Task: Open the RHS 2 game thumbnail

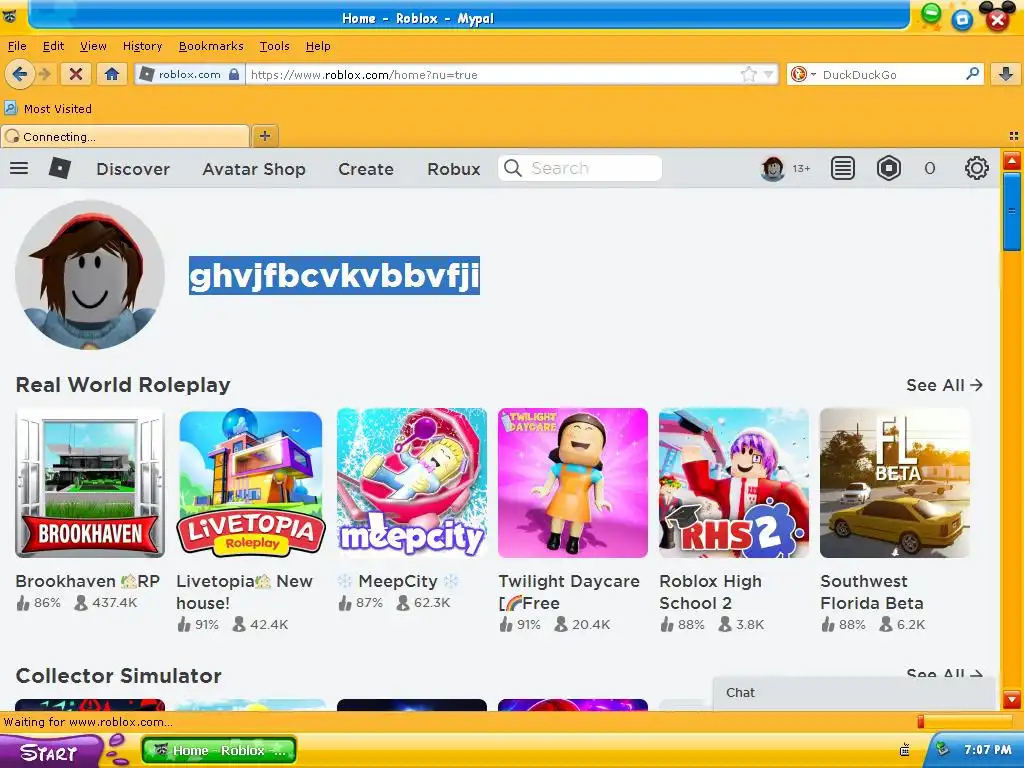Action: click(x=734, y=483)
